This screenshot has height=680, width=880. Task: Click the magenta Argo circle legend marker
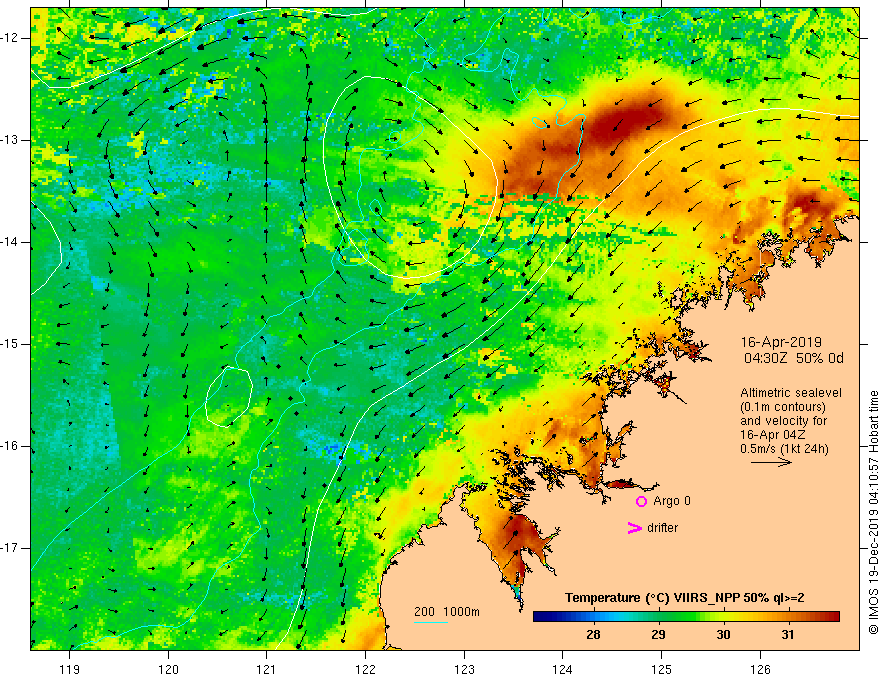coord(641,501)
